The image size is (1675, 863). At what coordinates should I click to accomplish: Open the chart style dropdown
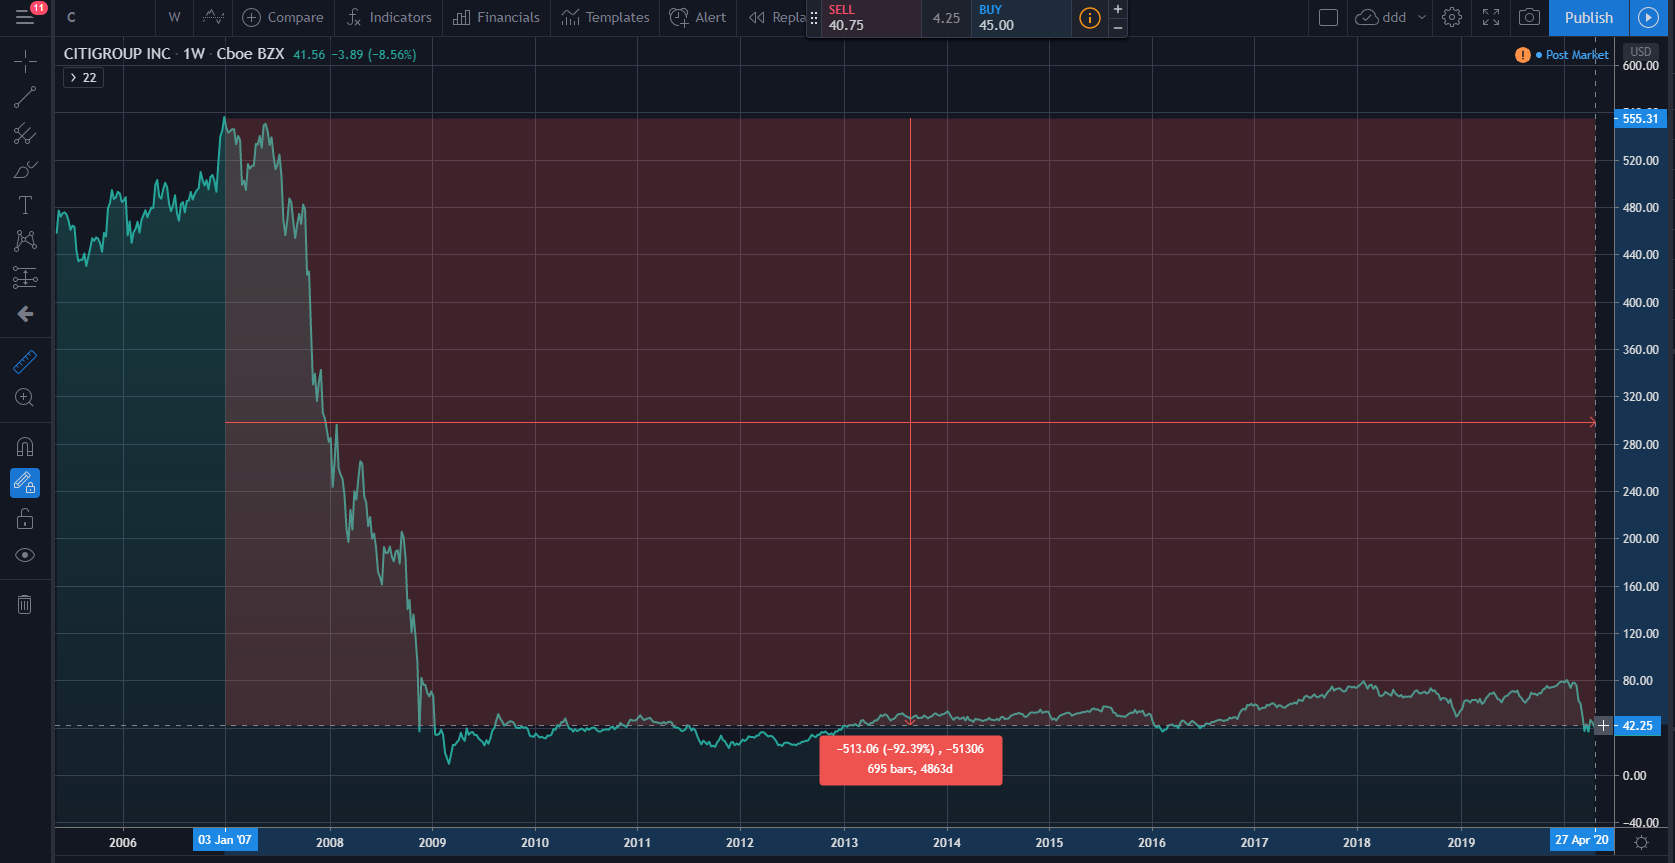pos(213,17)
